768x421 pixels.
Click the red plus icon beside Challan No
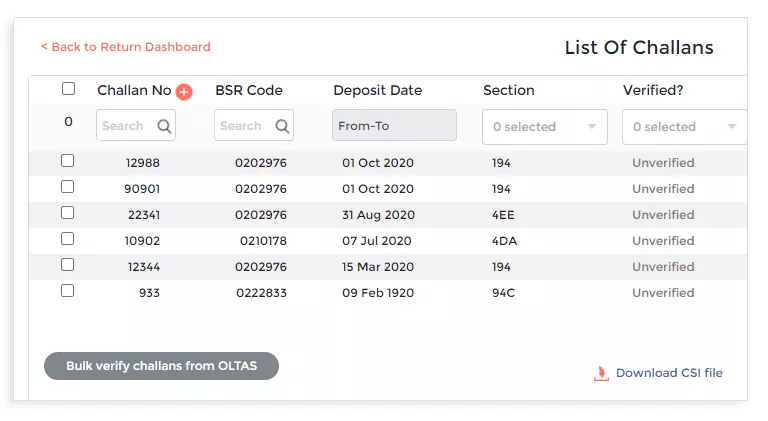[x=184, y=92]
